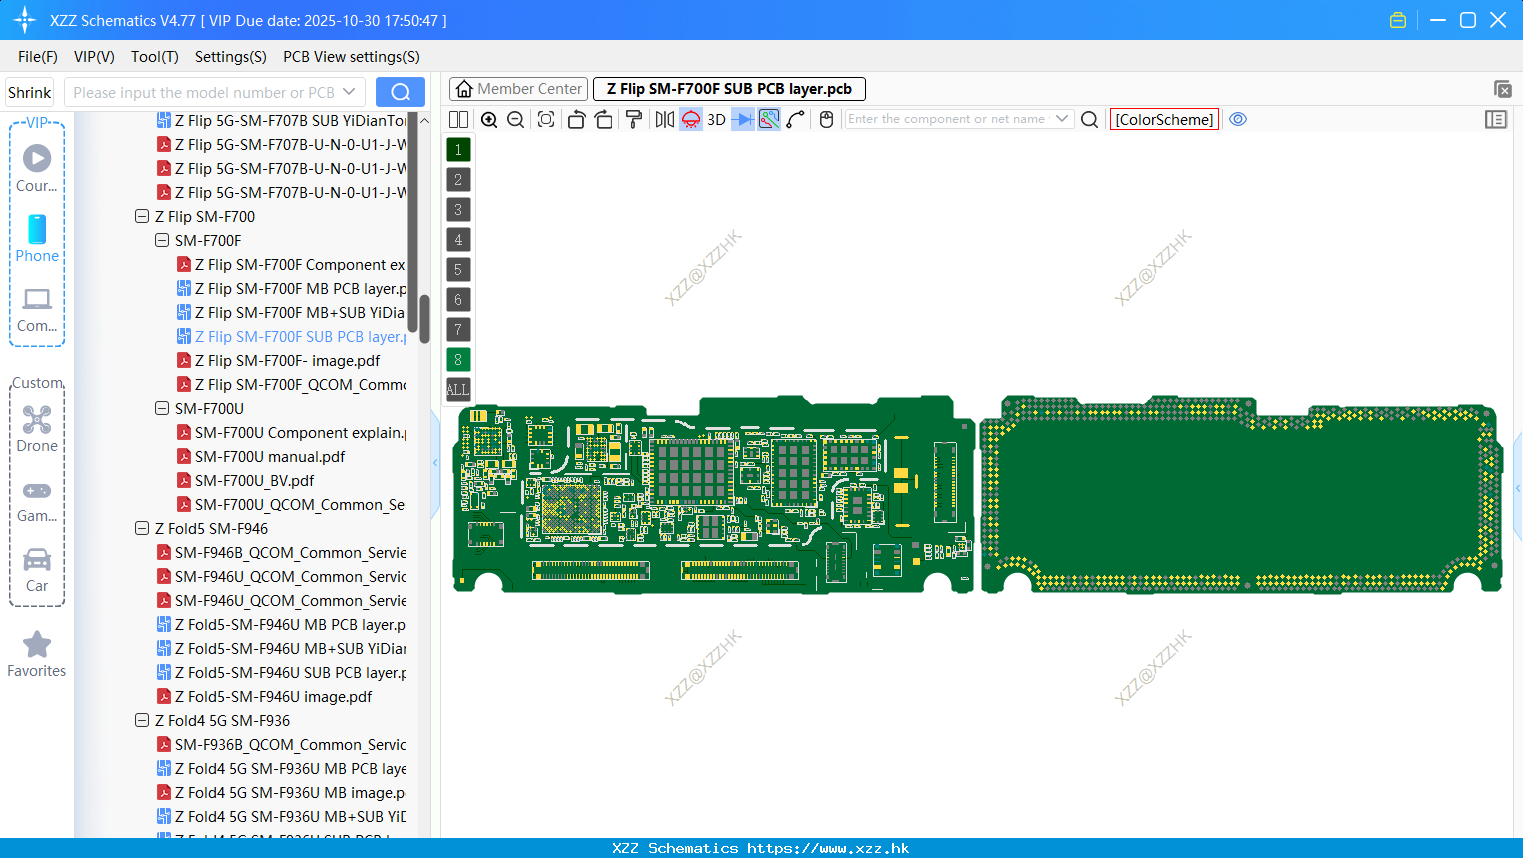Show PCB layer 5
The width and height of the screenshot is (1523, 858).
[458, 270]
